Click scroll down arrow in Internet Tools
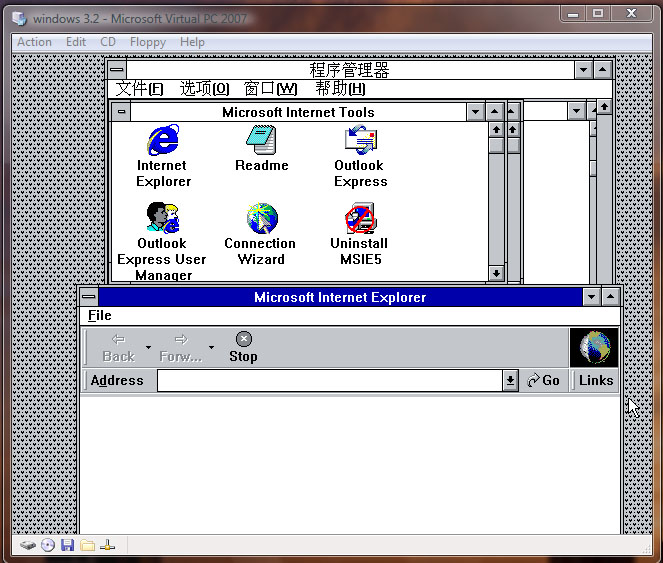This screenshot has height=563, width=663. pyautogui.click(x=496, y=274)
